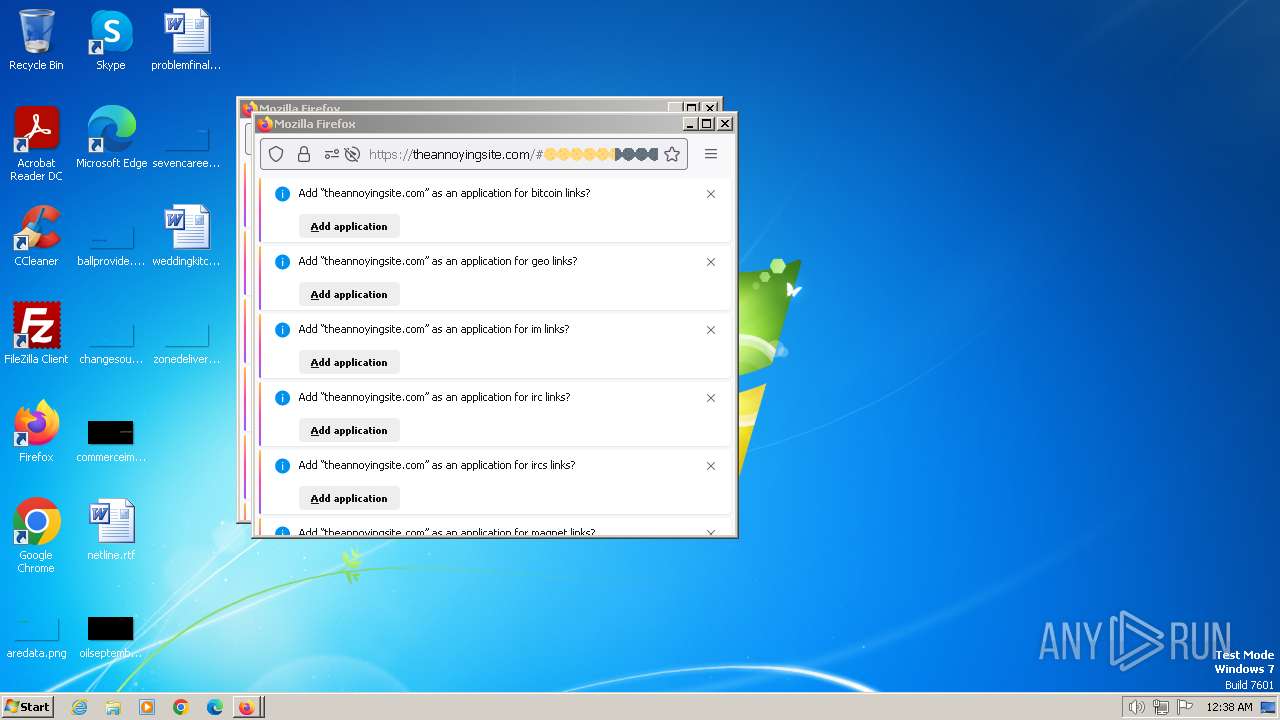Screen dimensions: 1280x720
Task: Click the 12:38 AM clock
Action: click(x=1229, y=707)
